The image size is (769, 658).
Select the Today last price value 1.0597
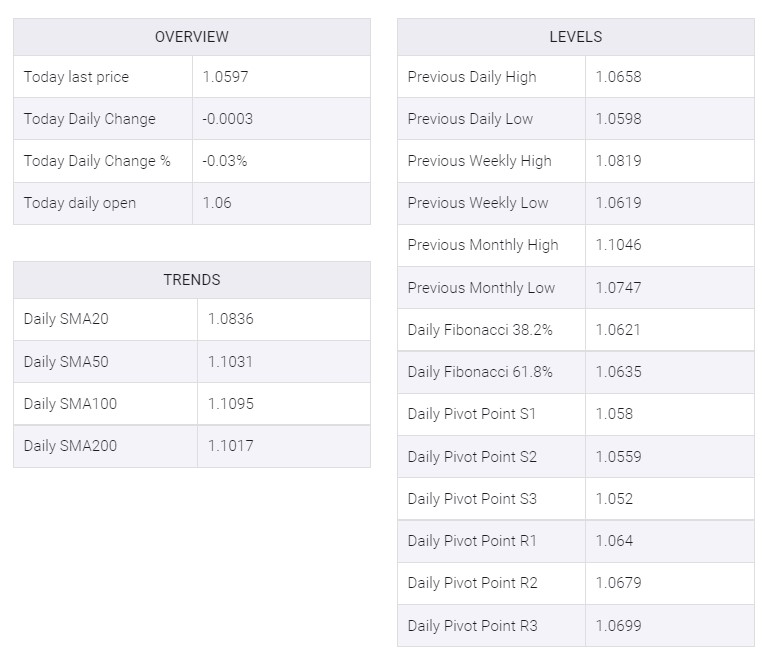226,77
